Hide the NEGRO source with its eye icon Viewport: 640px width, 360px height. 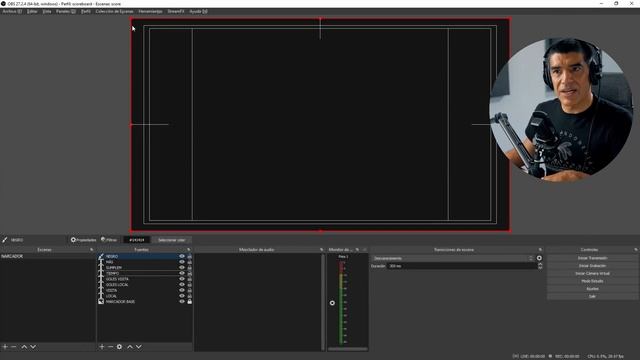[x=182, y=256]
